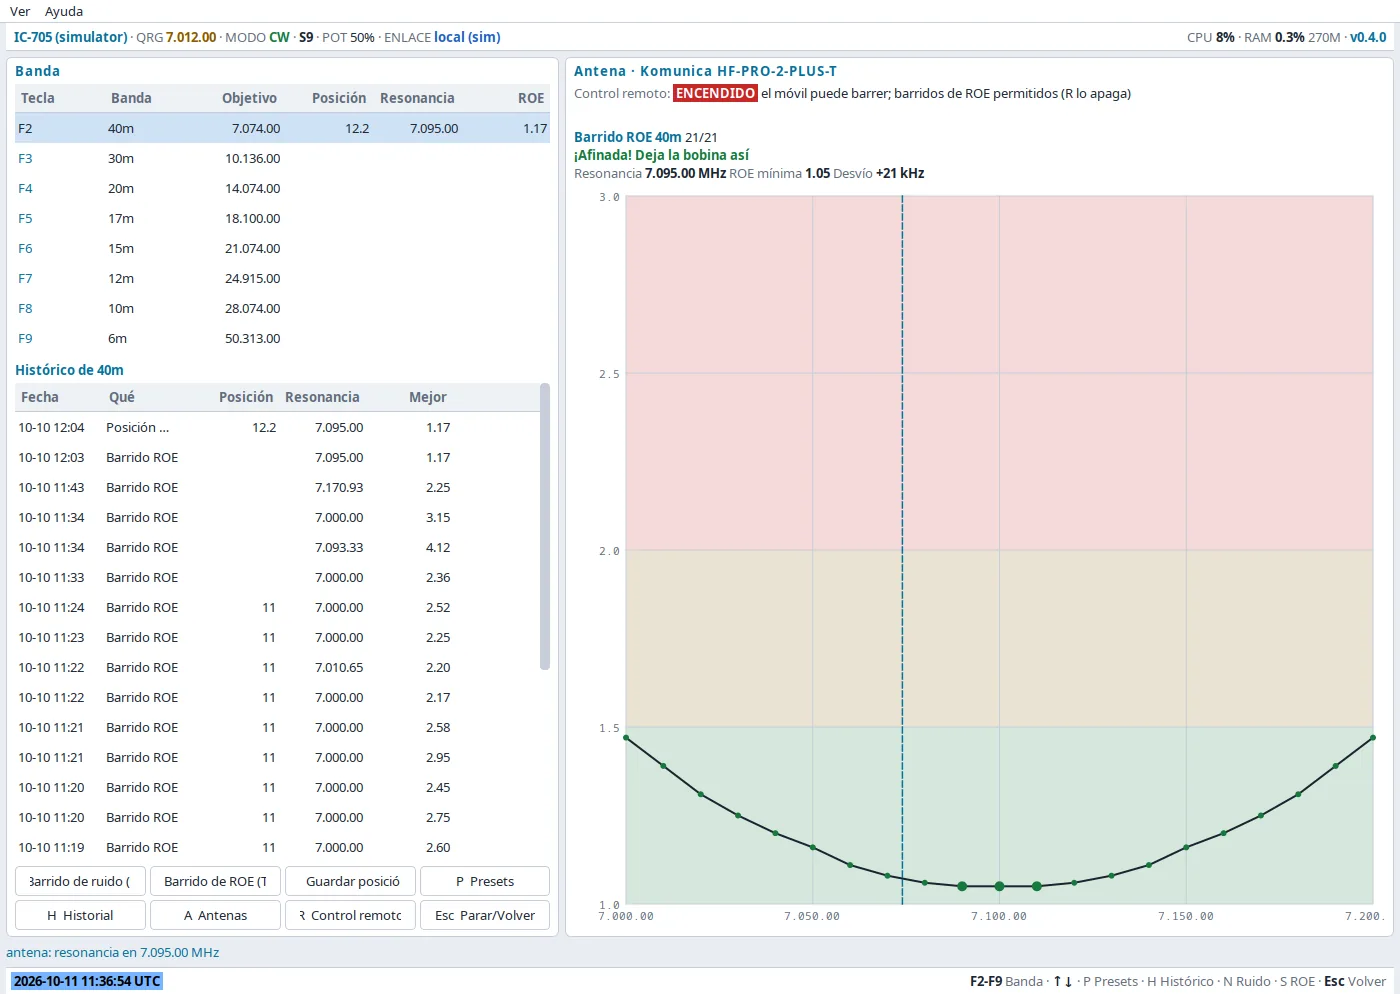The image size is (1400, 994).
Task: Click the Mejor column header in Histórico
Action: [x=427, y=397]
